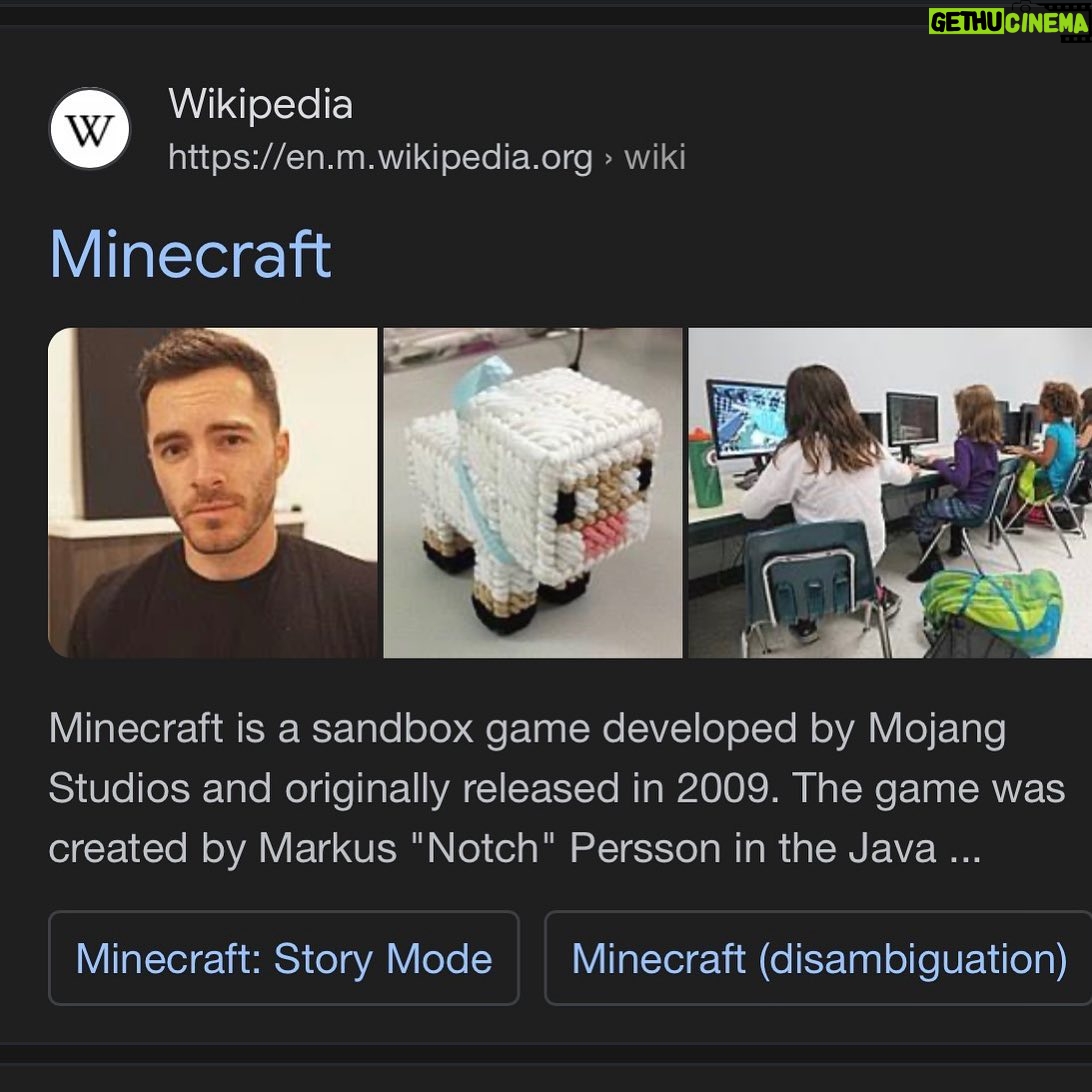The height and width of the screenshot is (1092, 1092).
Task: Open the classroom computers photo thumbnail
Action: [890, 492]
